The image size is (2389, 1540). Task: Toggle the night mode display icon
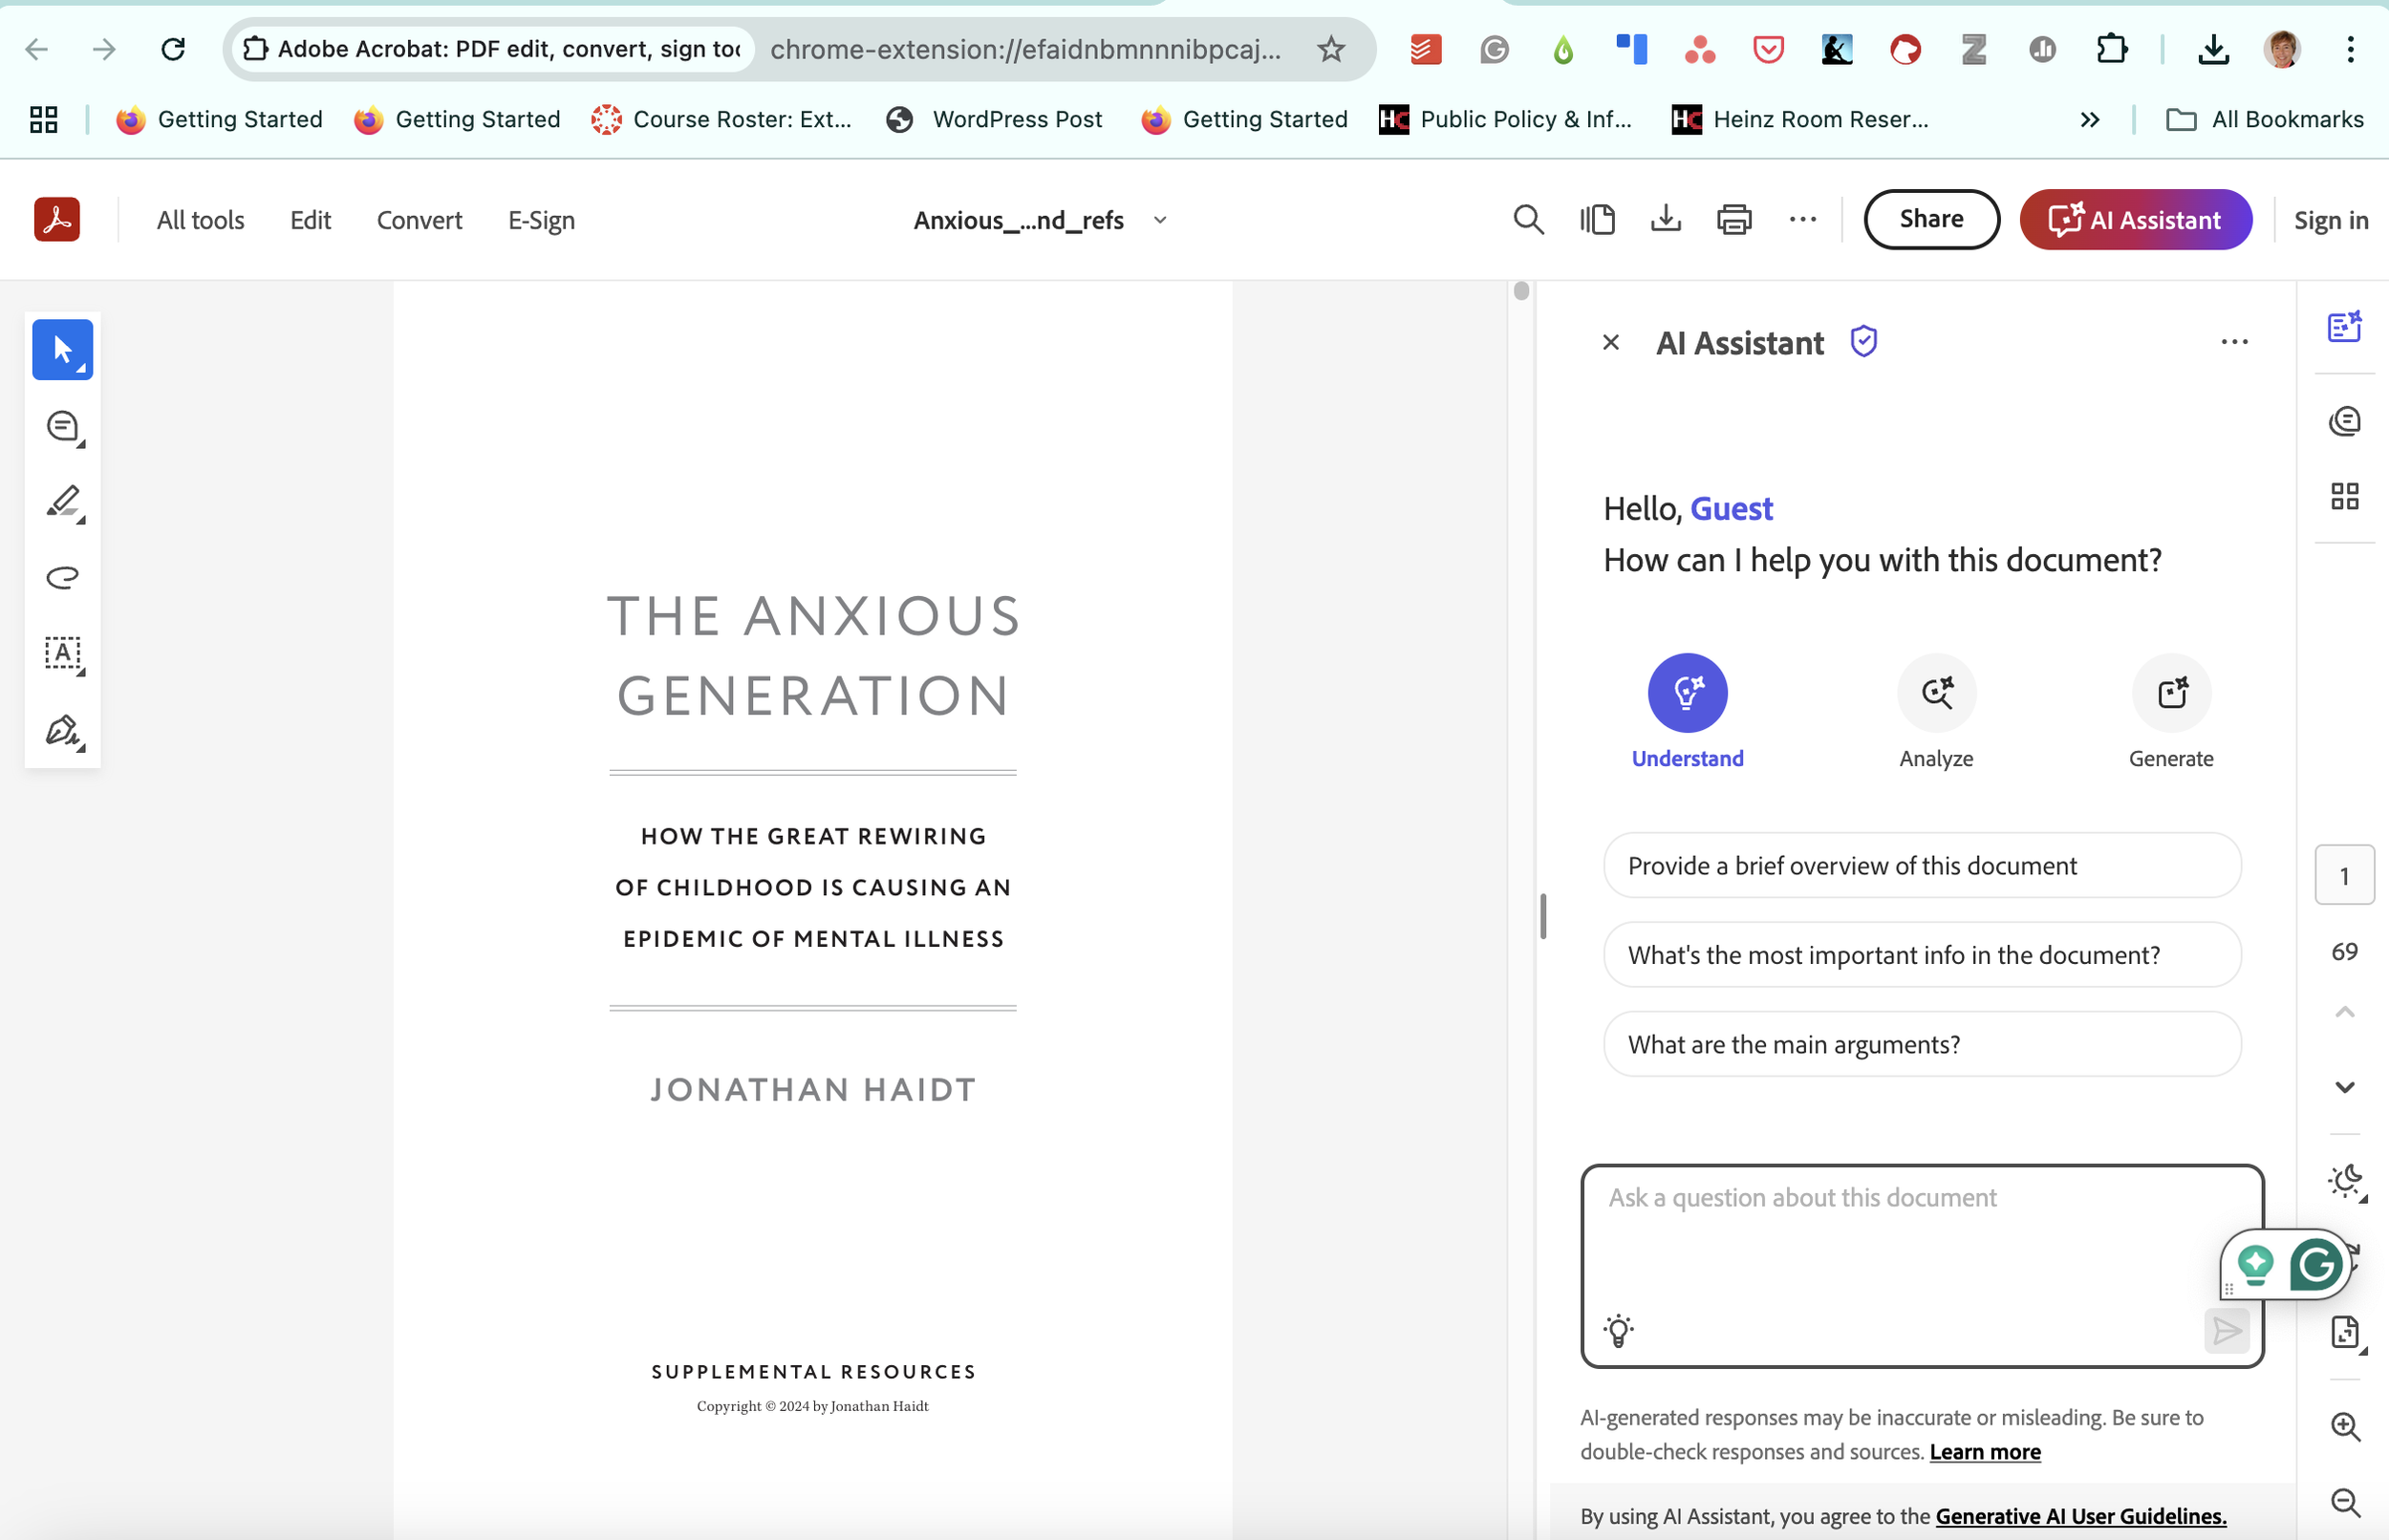(2345, 1182)
